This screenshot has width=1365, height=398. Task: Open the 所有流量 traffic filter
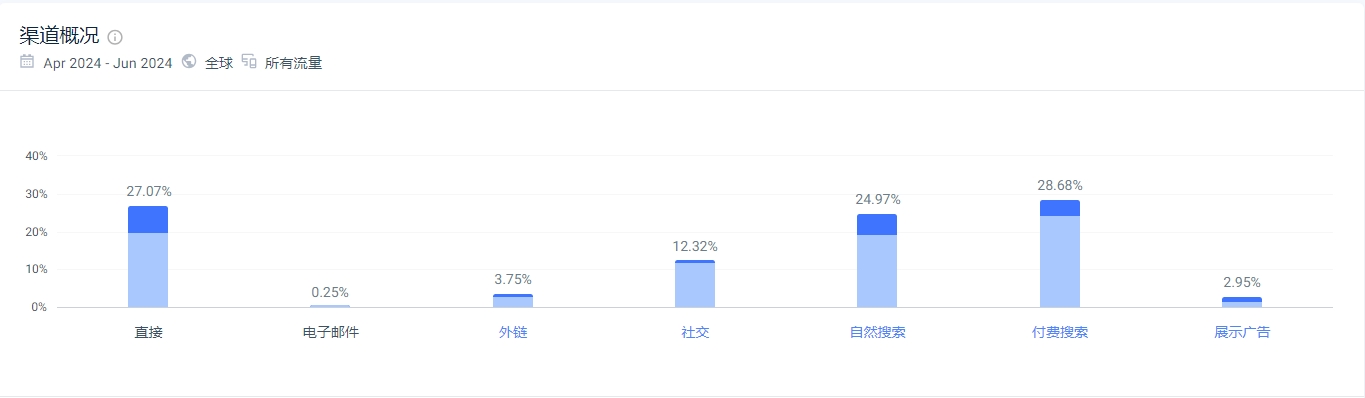coord(293,63)
